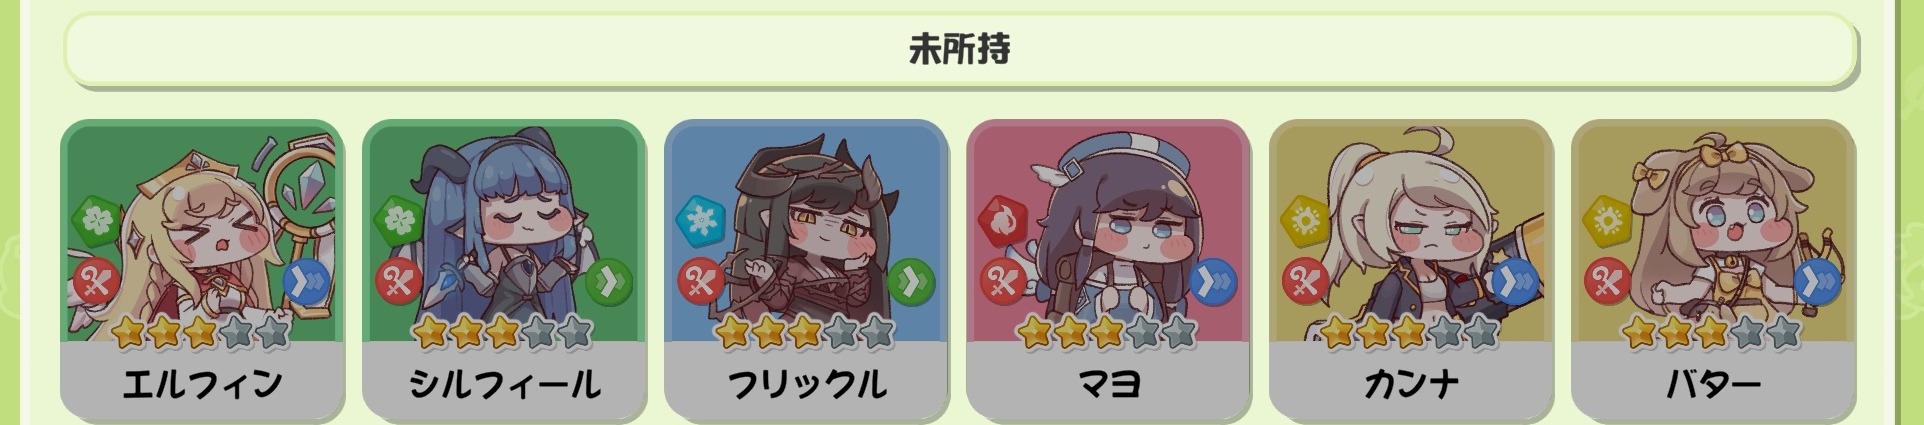Click the red crossed-tools icon on フリックル
The width and height of the screenshot is (1924, 425).
(700, 282)
